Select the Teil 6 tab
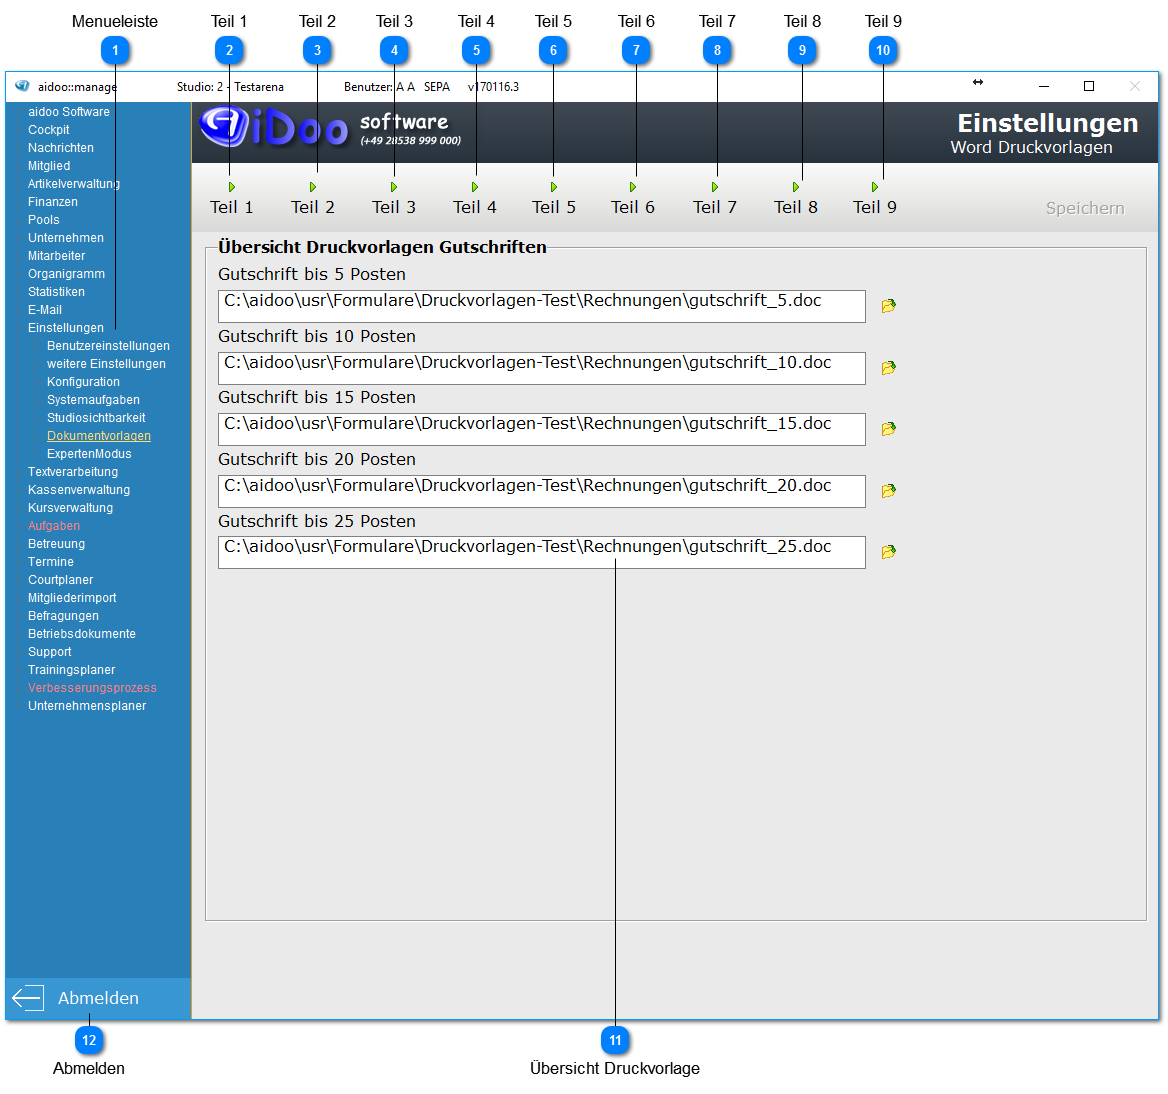1168x1094 pixels. [x=633, y=200]
